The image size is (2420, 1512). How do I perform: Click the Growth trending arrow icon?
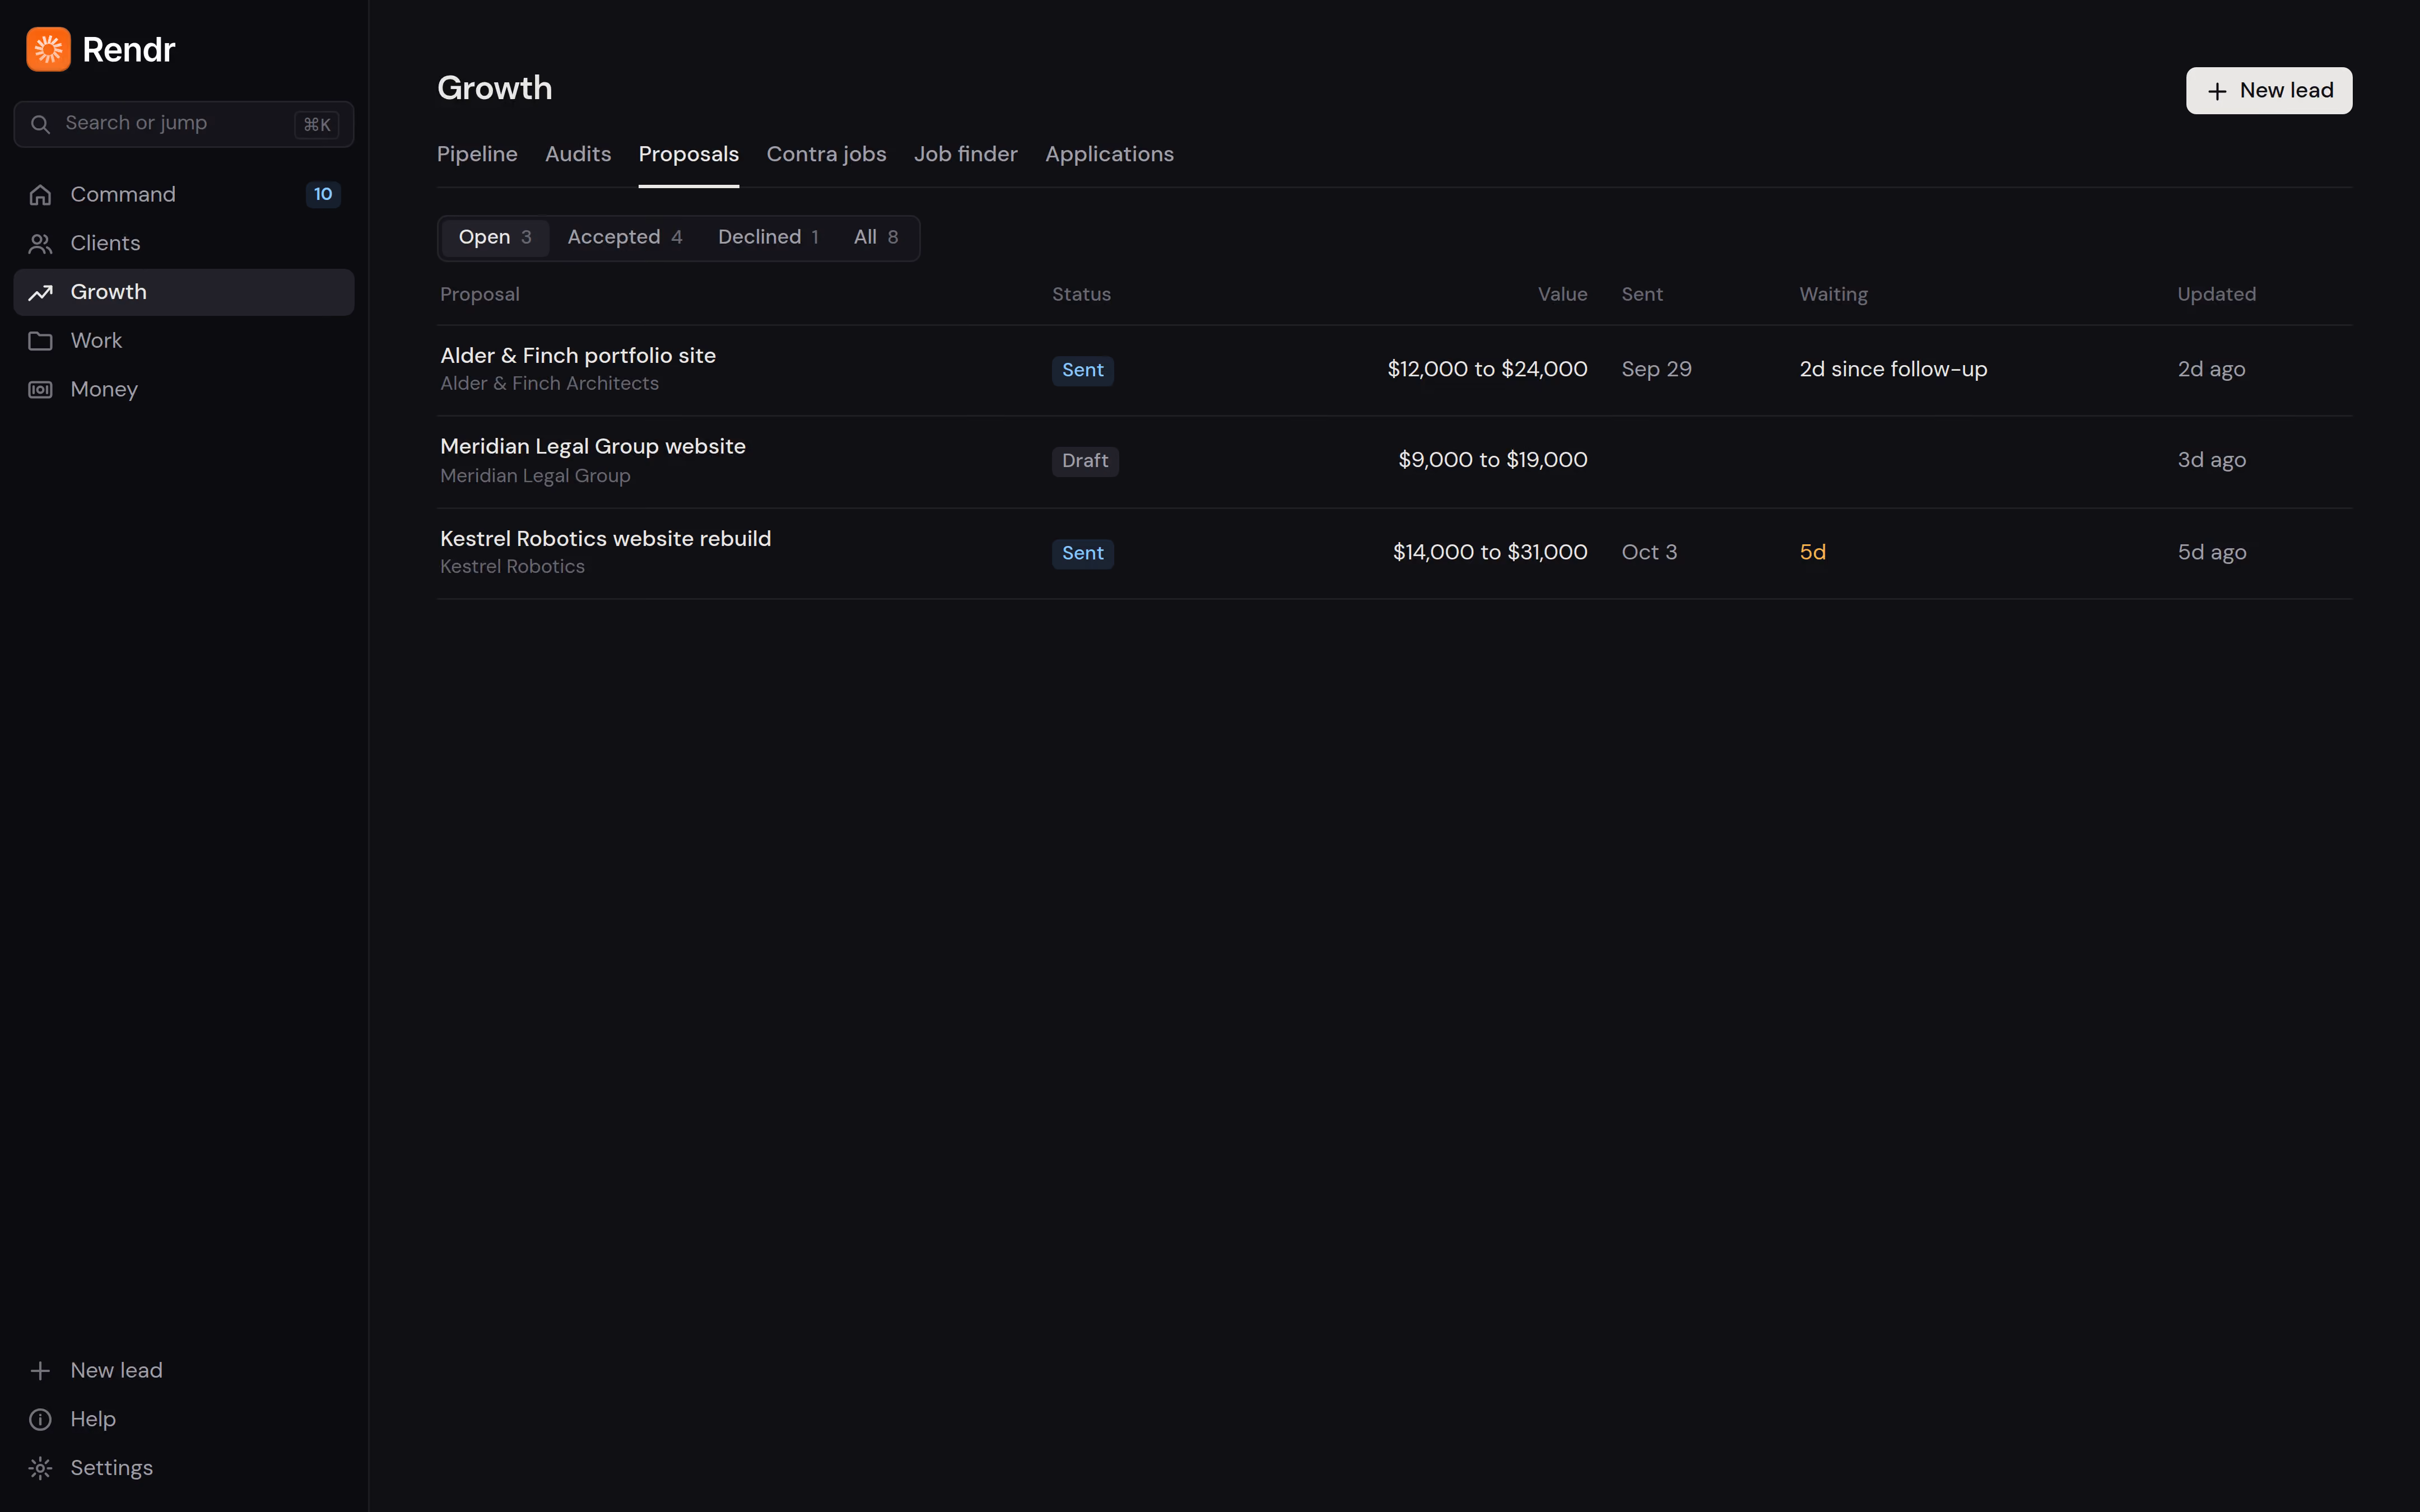40,293
